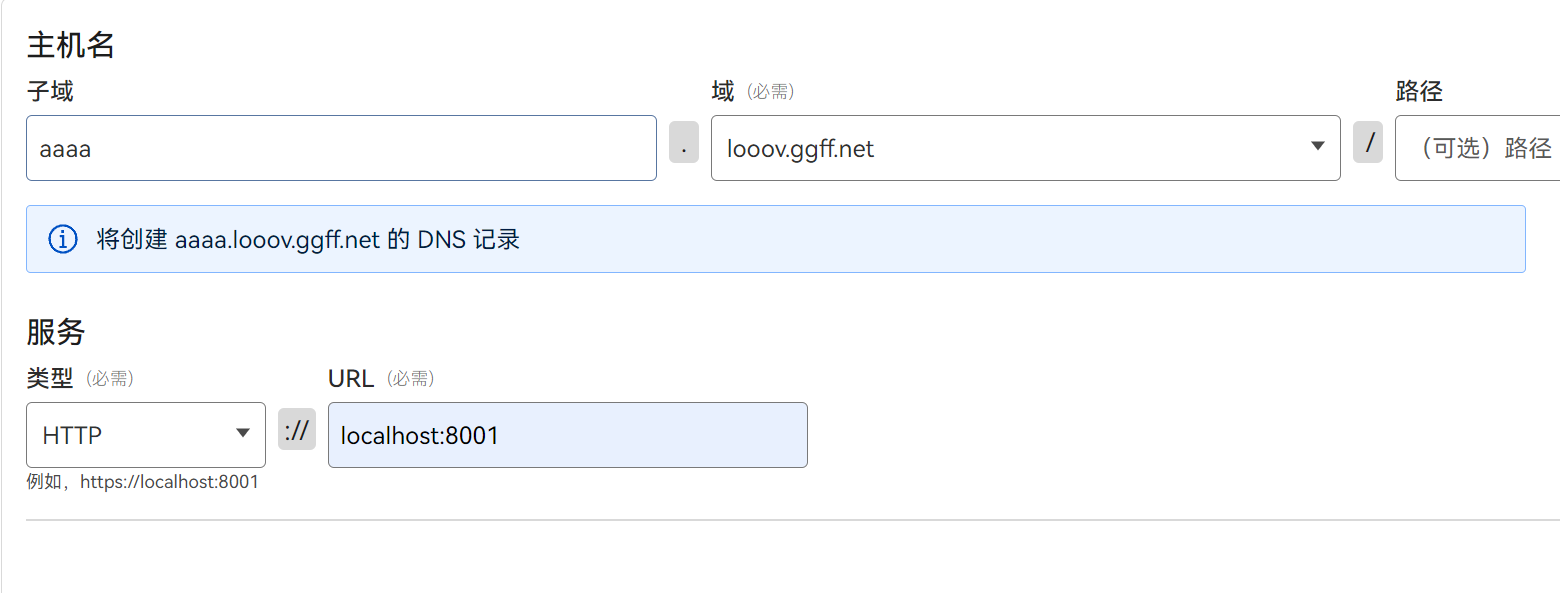The height and width of the screenshot is (593, 1560).
Task: Click the 类型 field label
Action: click(50, 378)
